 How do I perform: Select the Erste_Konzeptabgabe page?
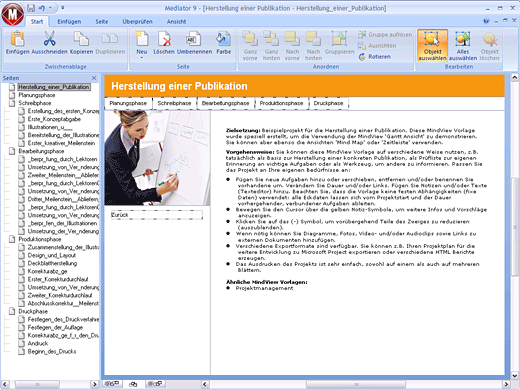54,119
